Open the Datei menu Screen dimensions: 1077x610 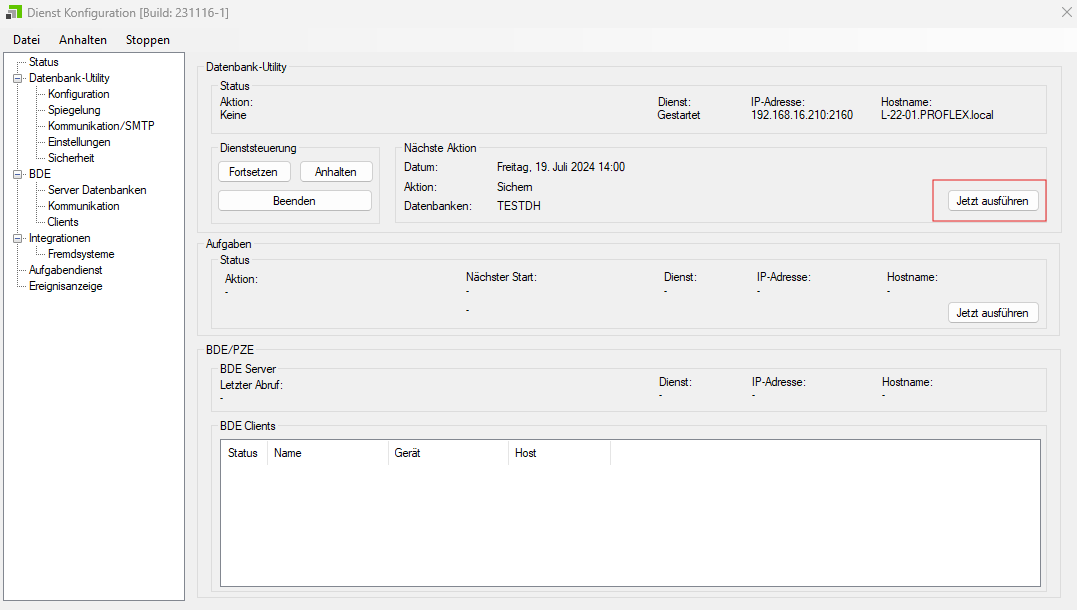(27, 40)
